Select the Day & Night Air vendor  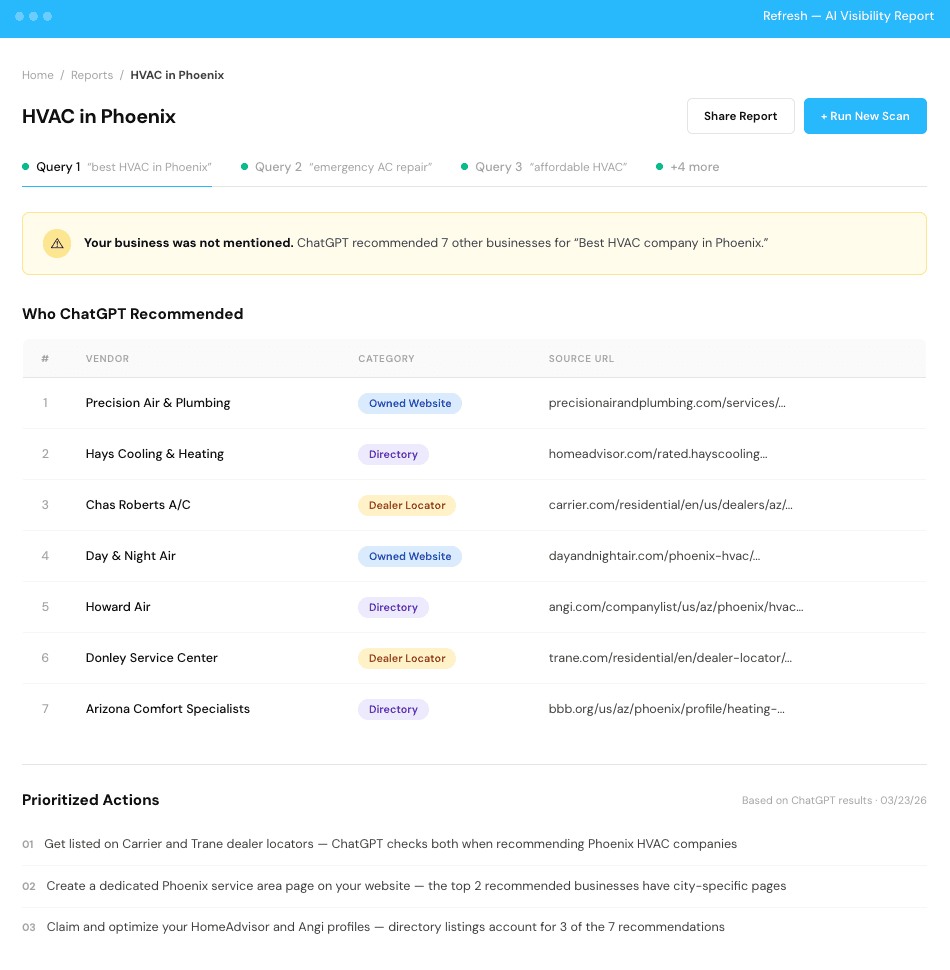tap(131, 556)
